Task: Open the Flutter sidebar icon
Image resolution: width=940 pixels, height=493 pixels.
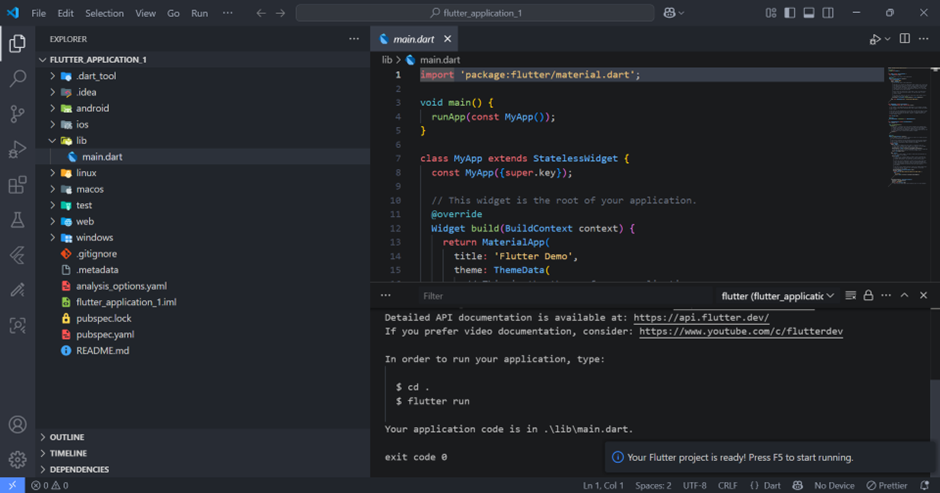Action: click(17, 255)
